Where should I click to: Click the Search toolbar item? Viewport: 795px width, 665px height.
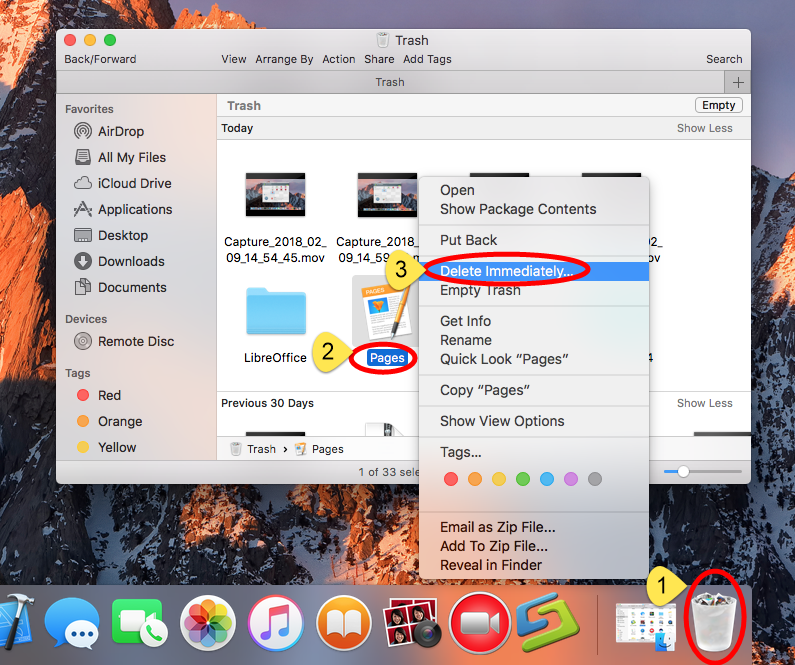point(724,59)
